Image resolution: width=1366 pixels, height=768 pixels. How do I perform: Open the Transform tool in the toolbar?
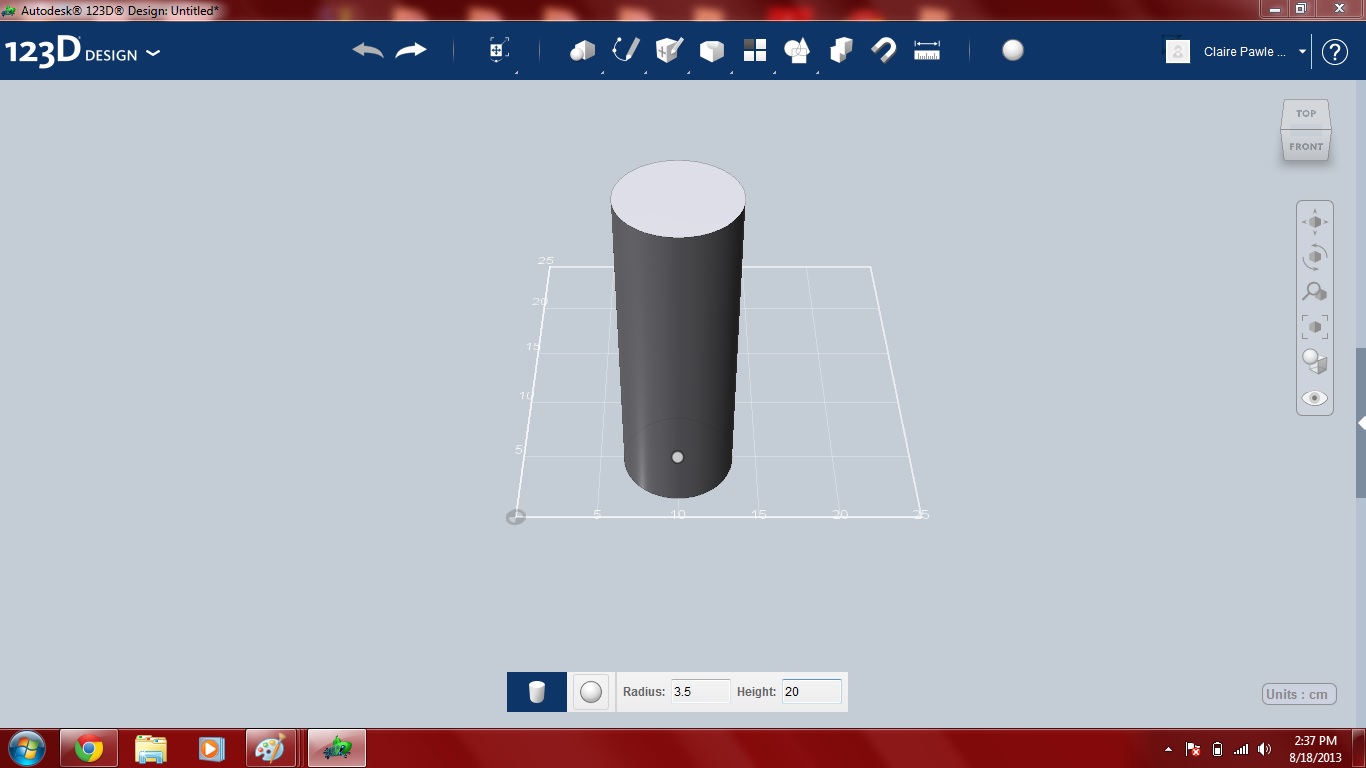pyautogui.click(x=499, y=51)
